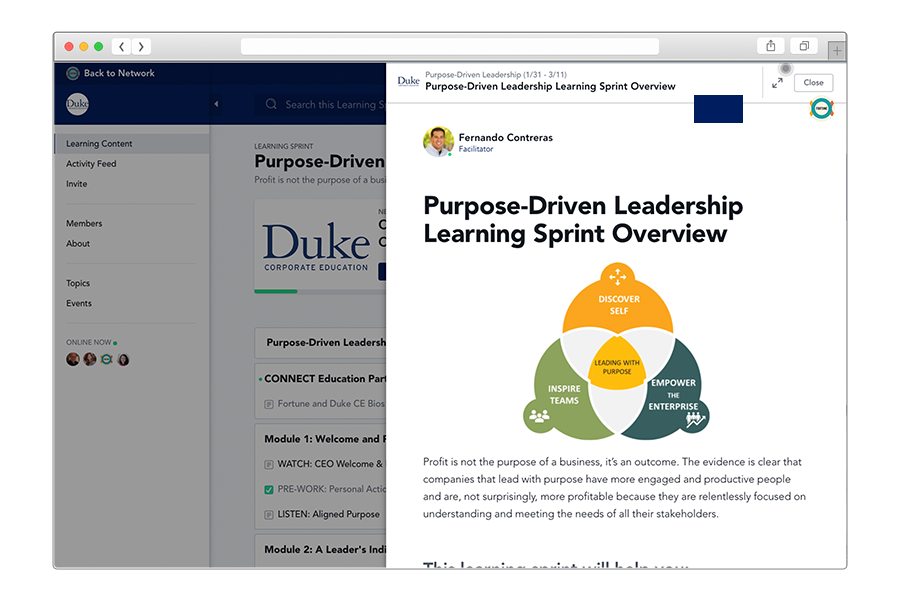Click Fernando Contreras profile photo
900x600 pixels.
438,141
